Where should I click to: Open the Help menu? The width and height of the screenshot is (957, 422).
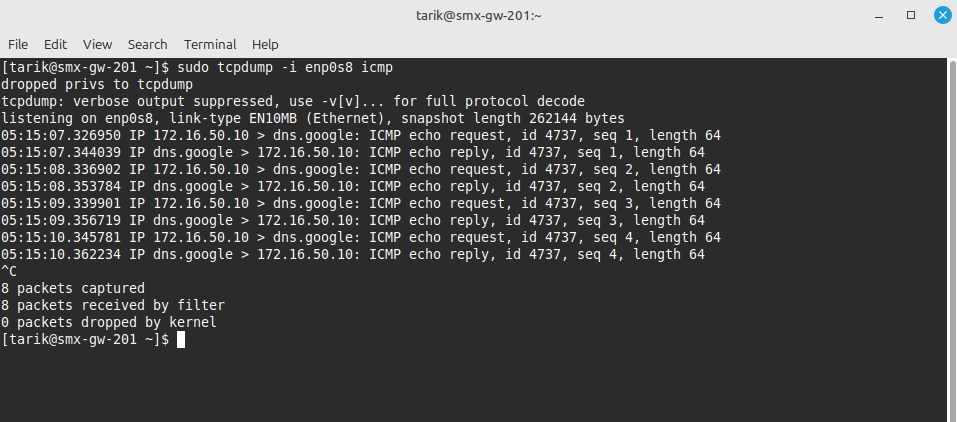(265, 45)
